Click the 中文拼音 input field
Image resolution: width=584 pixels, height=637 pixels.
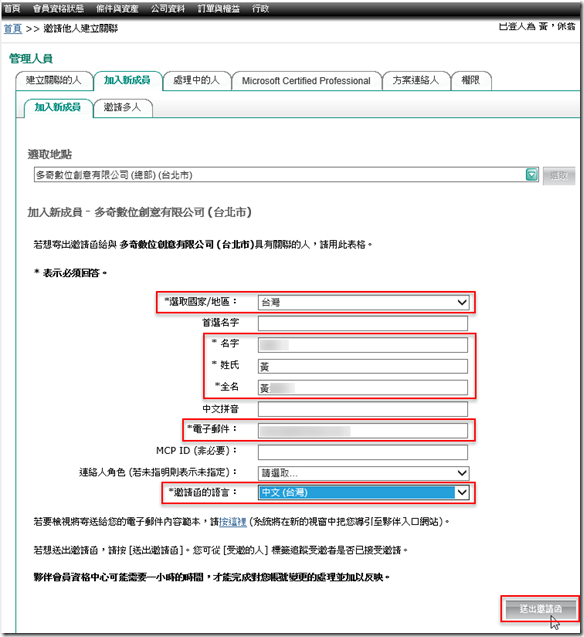[x=363, y=409]
